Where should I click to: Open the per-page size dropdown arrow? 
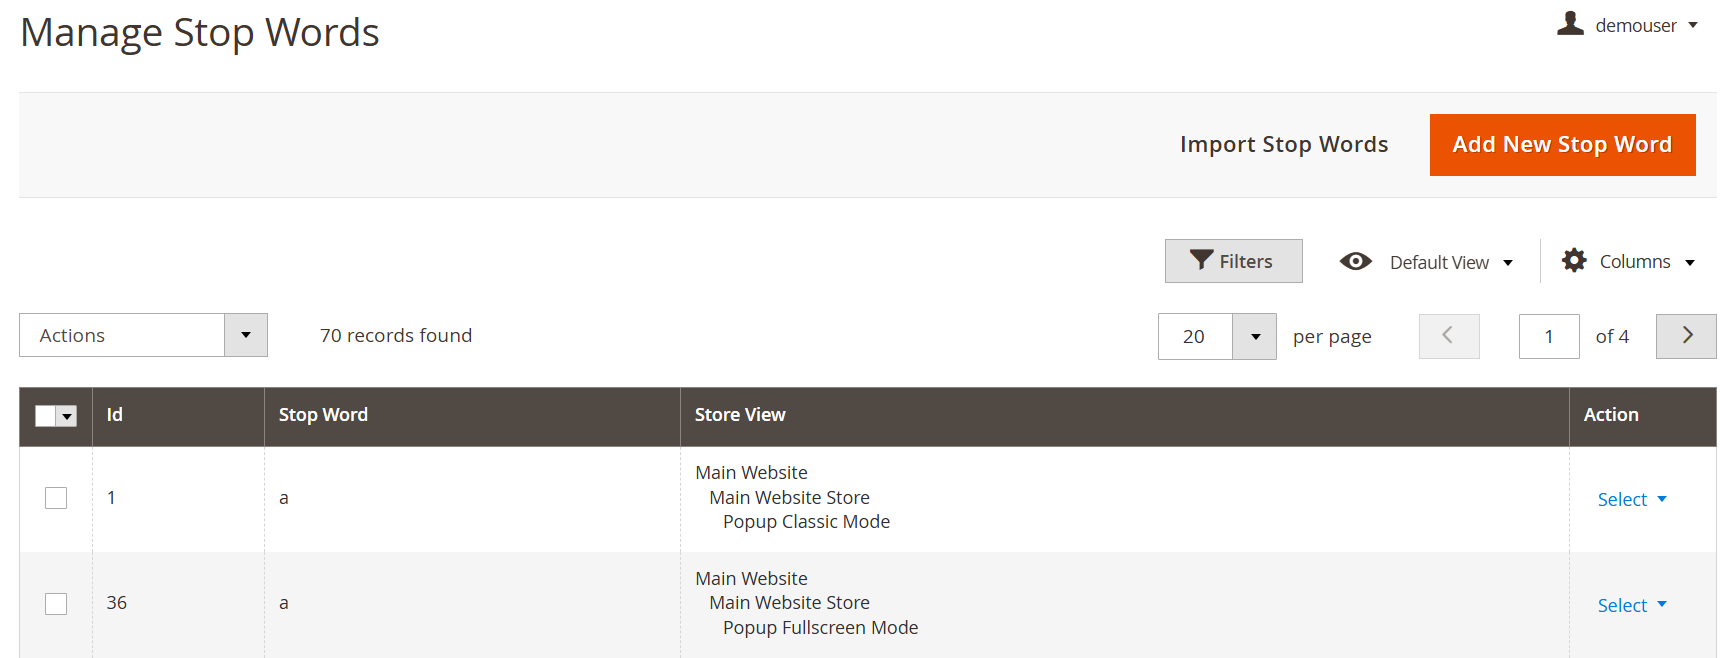click(x=1255, y=336)
